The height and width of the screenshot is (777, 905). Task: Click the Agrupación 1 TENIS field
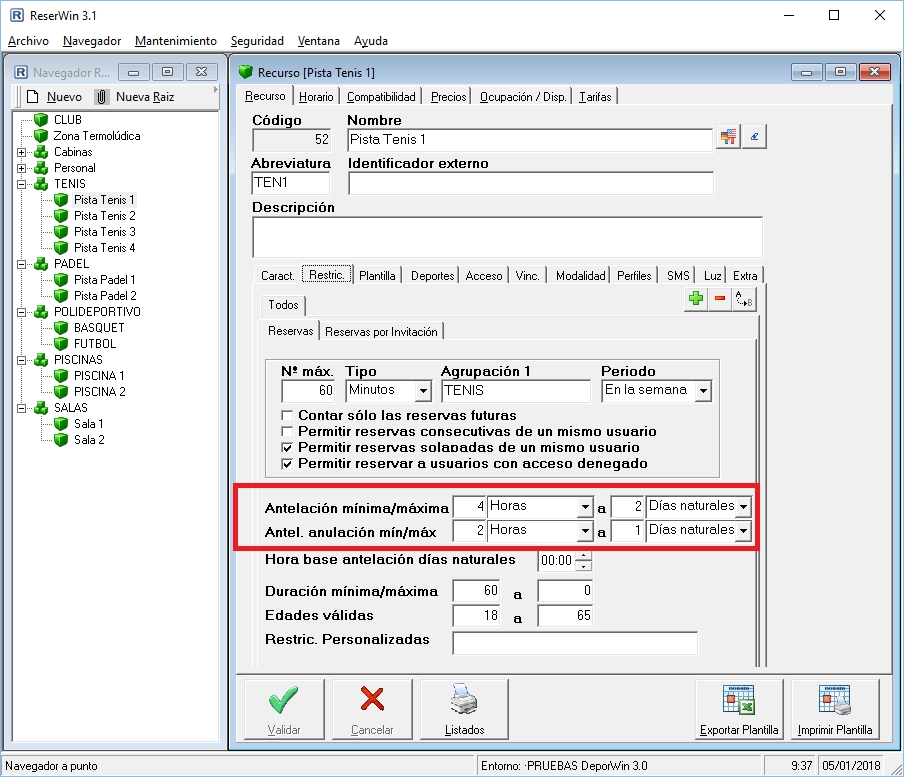[x=516, y=391]
